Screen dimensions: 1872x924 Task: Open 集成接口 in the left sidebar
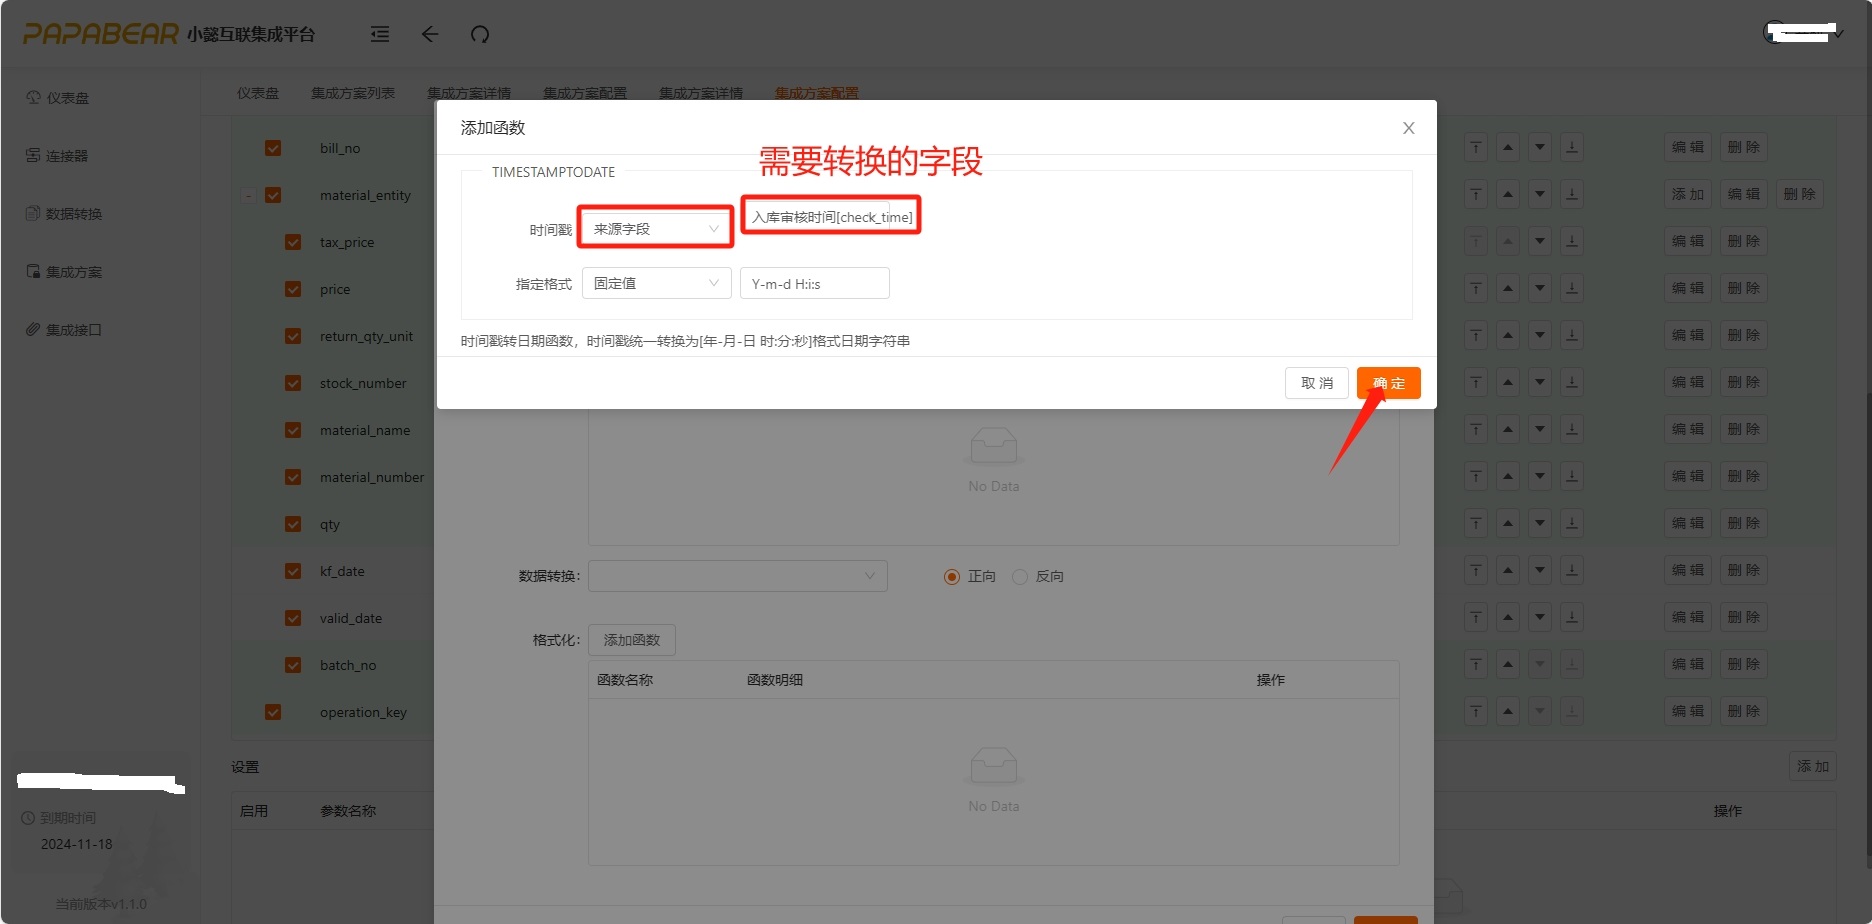(x=73, y=330)
